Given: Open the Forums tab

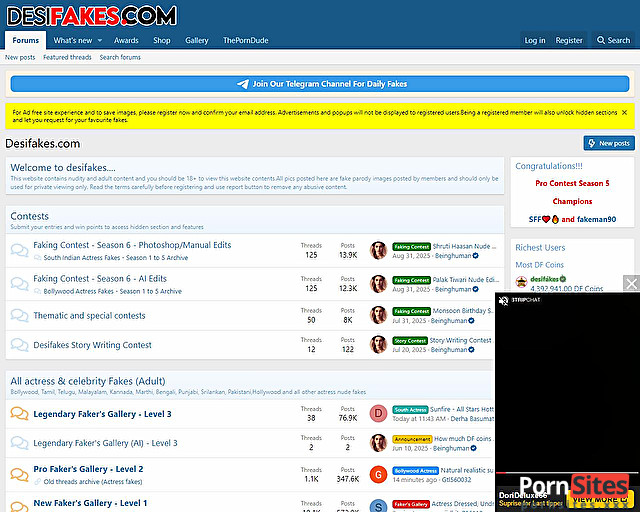Looking at the screenshot, I should tap(25, 40).
